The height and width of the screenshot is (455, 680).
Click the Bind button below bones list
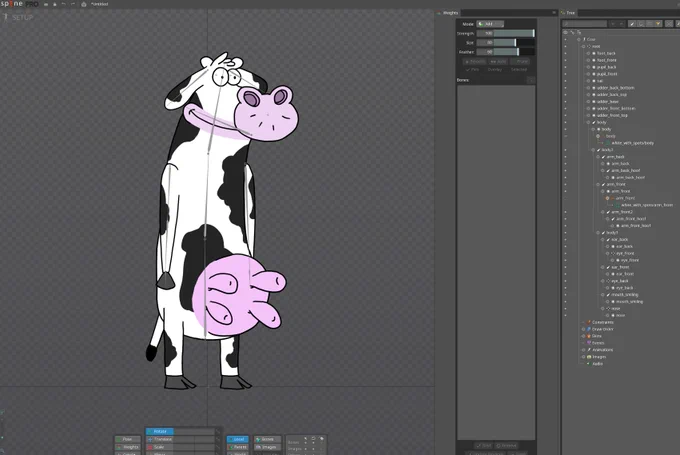pos(484,445)
